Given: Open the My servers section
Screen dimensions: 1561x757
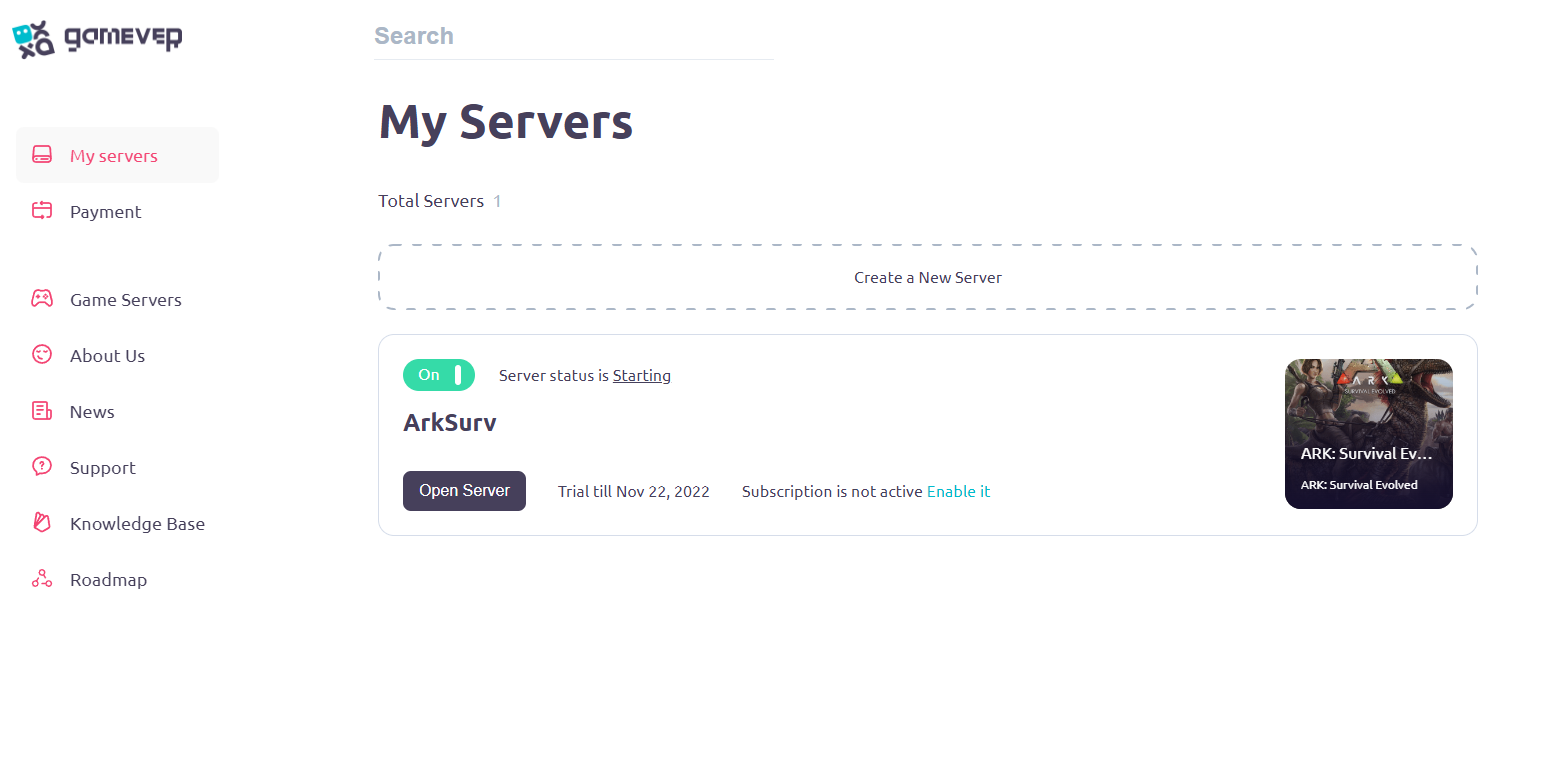Looking at the screenshot, I should click(x=113, y=155).
